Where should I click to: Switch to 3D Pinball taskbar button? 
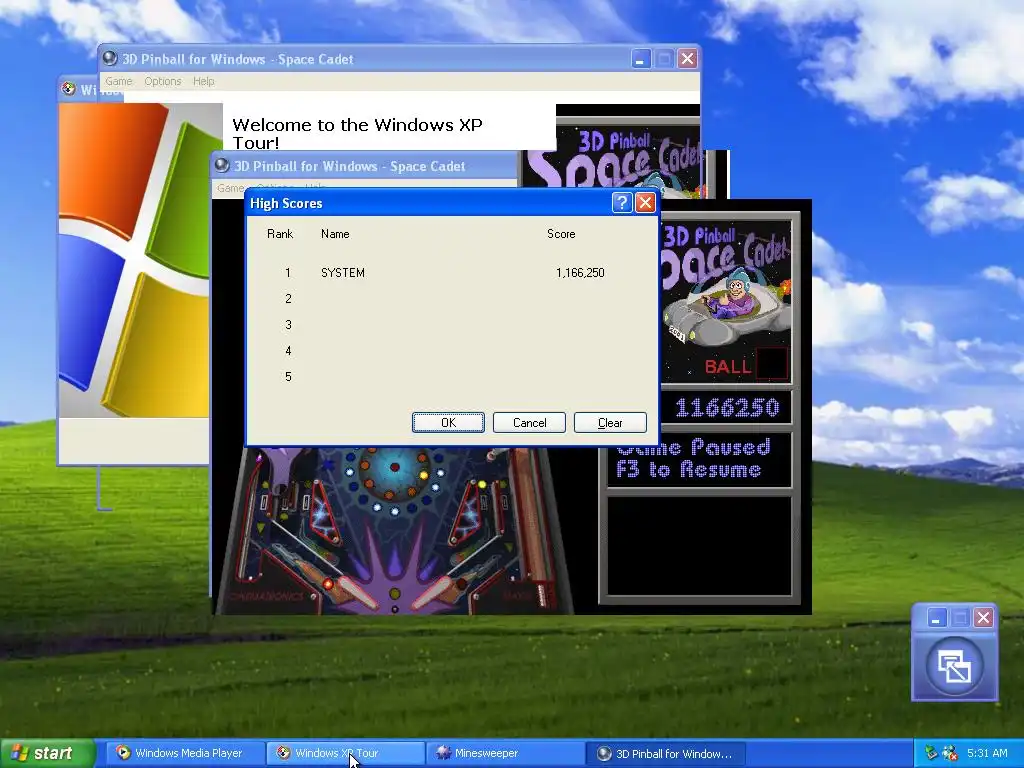pyautogui.click(x=666, y=753)
